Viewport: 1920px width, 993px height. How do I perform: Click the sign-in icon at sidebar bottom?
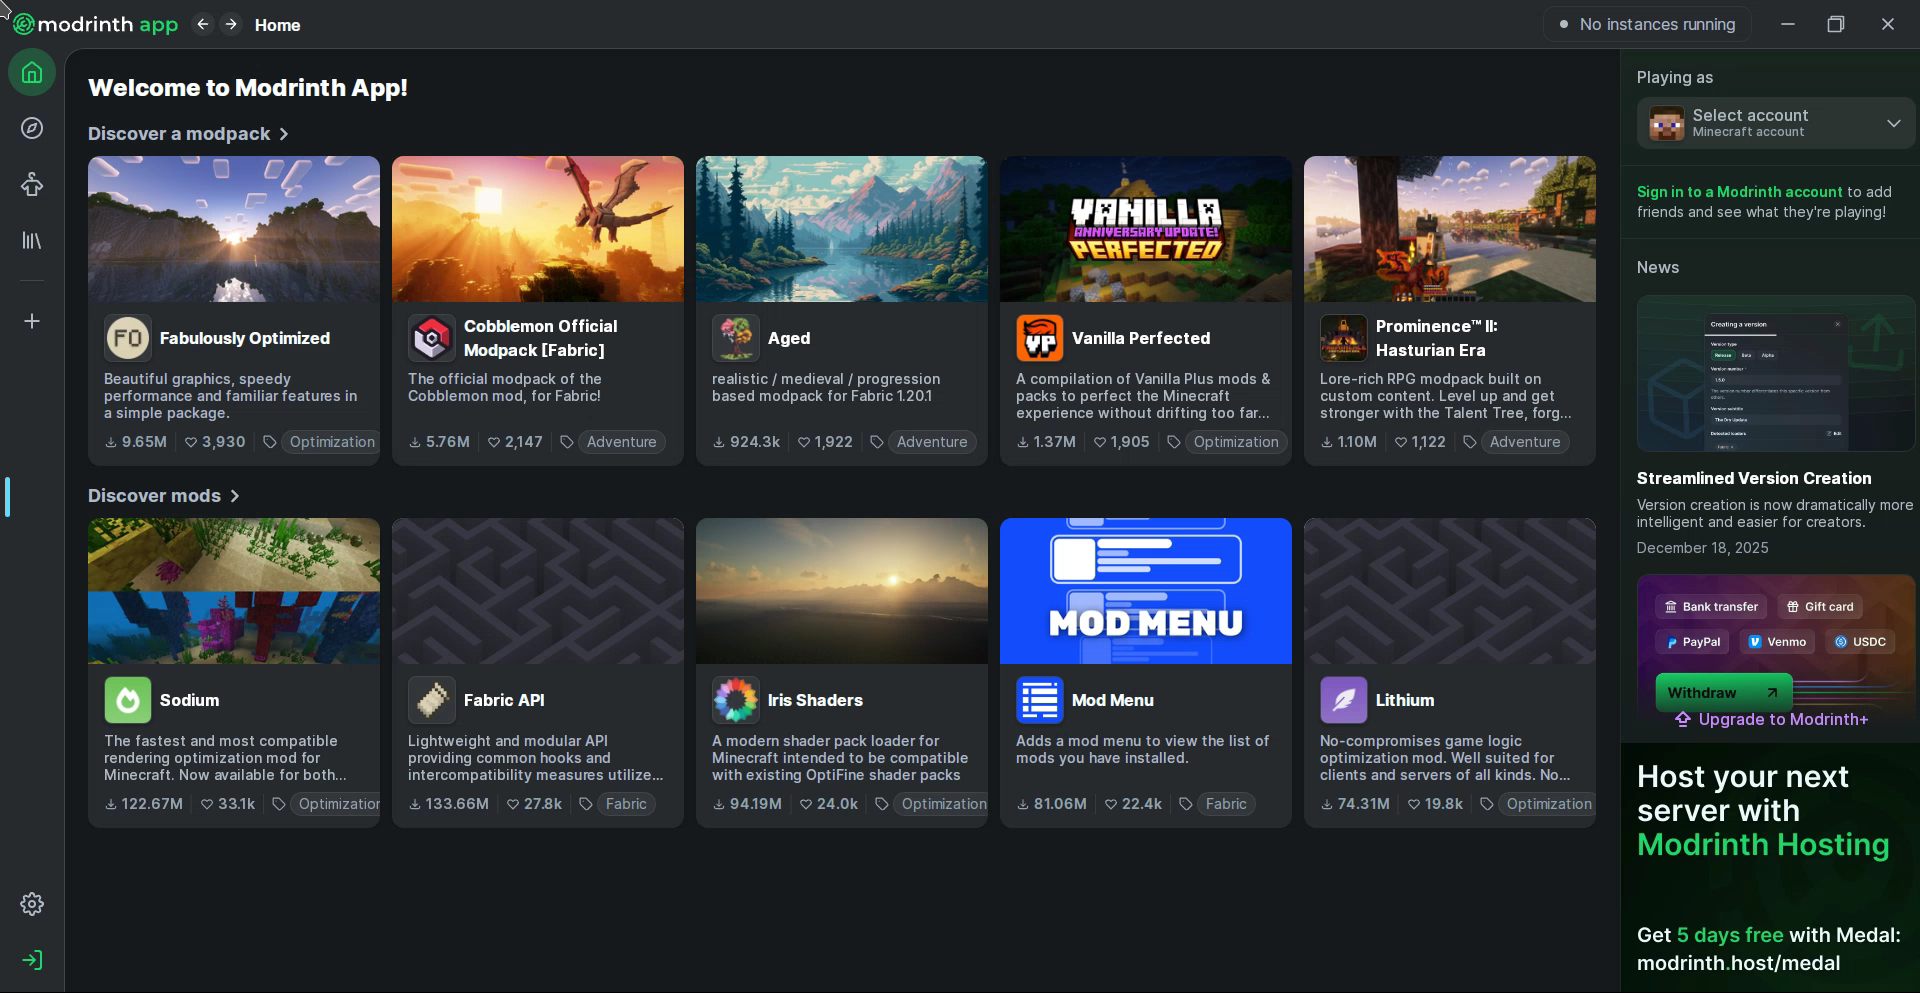point(32,960)
